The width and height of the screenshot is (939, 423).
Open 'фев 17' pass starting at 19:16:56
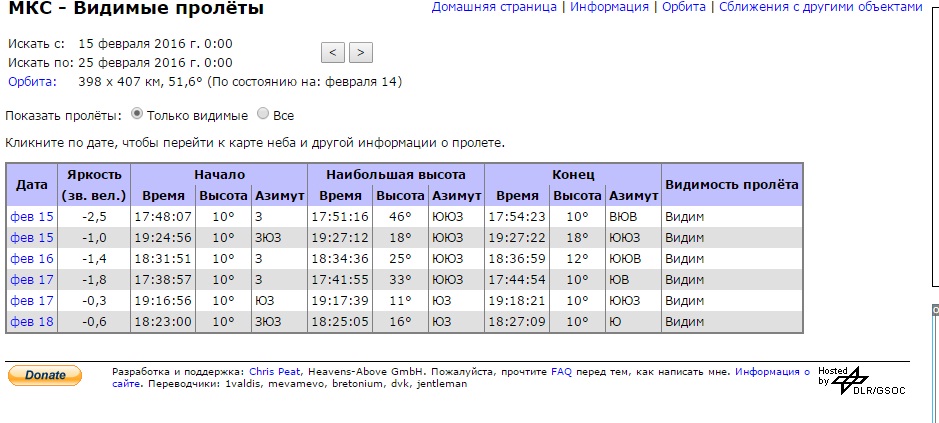click(32, 301)
